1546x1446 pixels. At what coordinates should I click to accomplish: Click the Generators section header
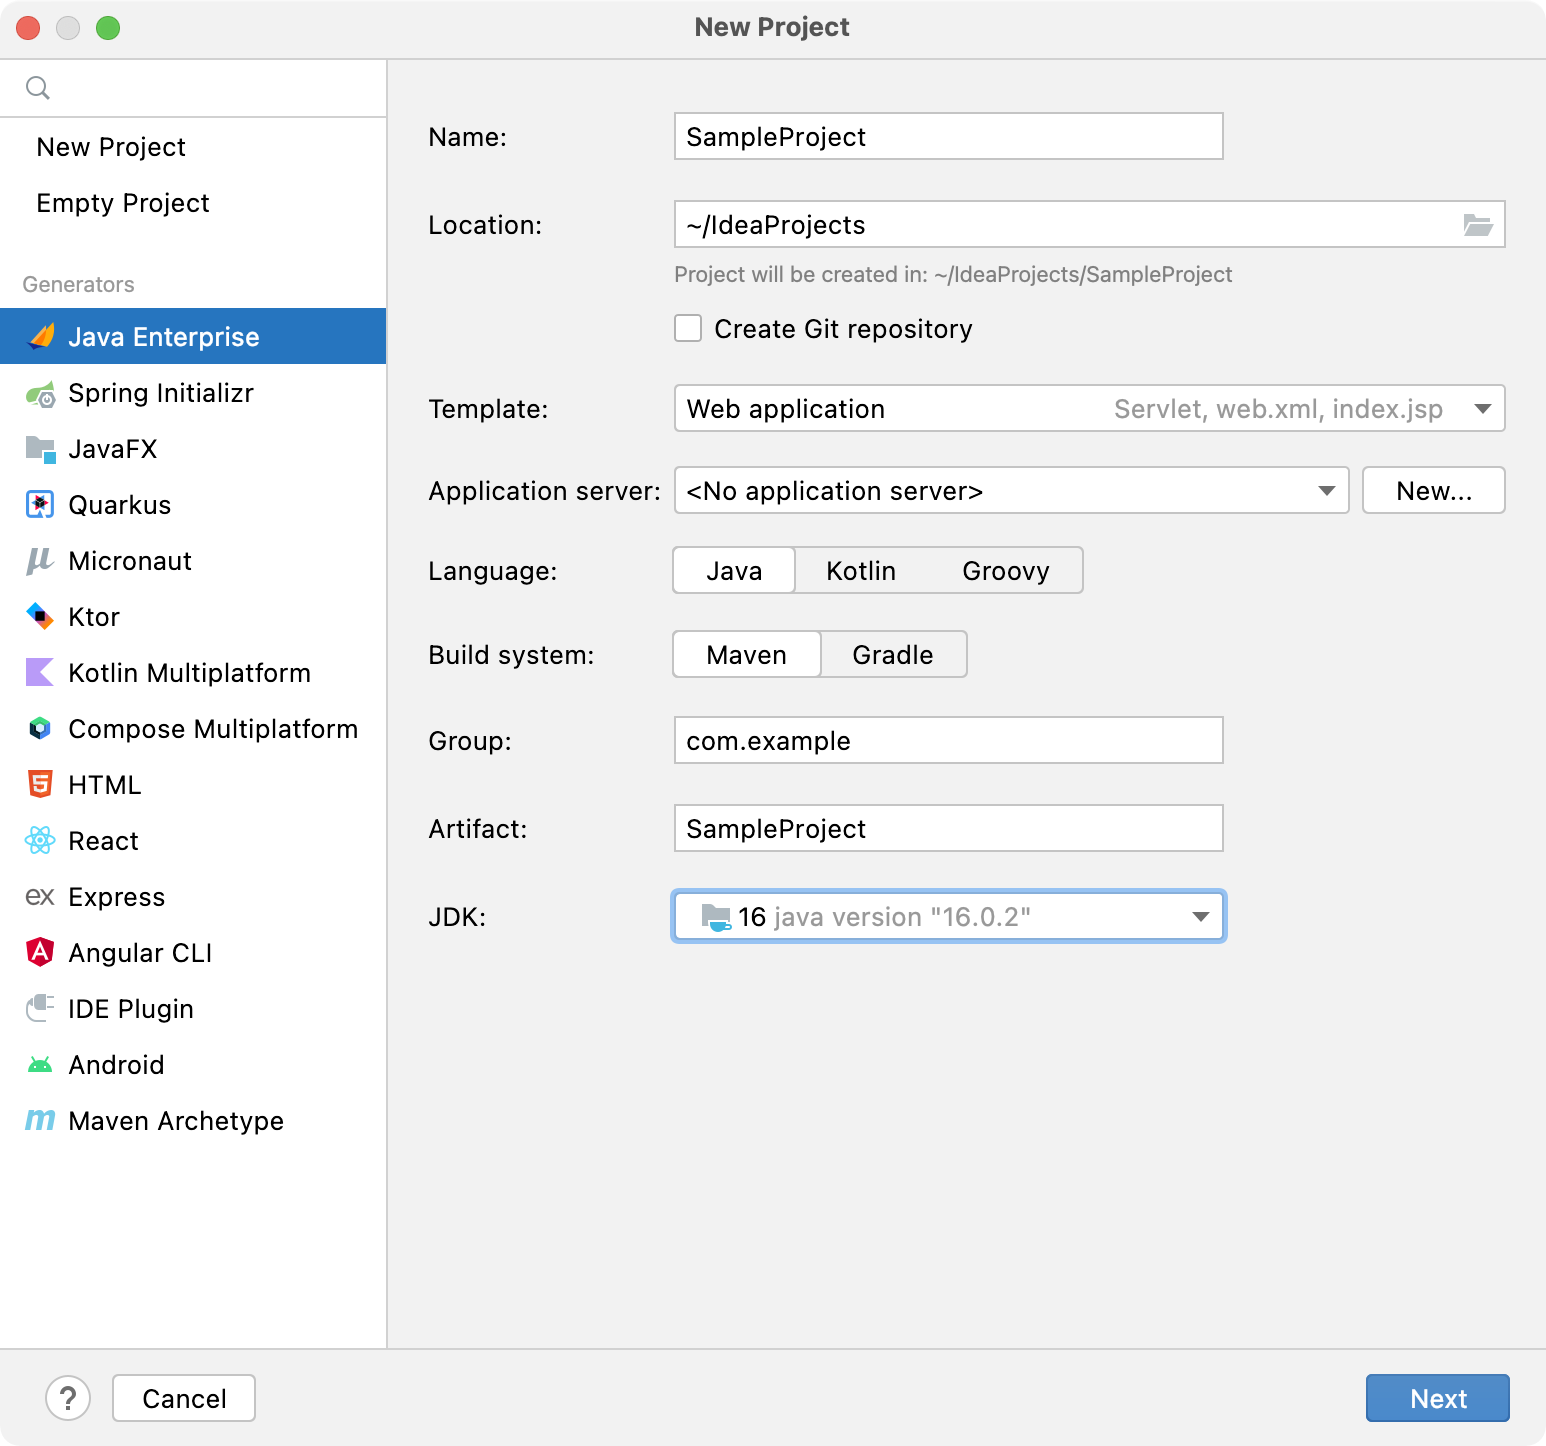[x=78, y=284]
